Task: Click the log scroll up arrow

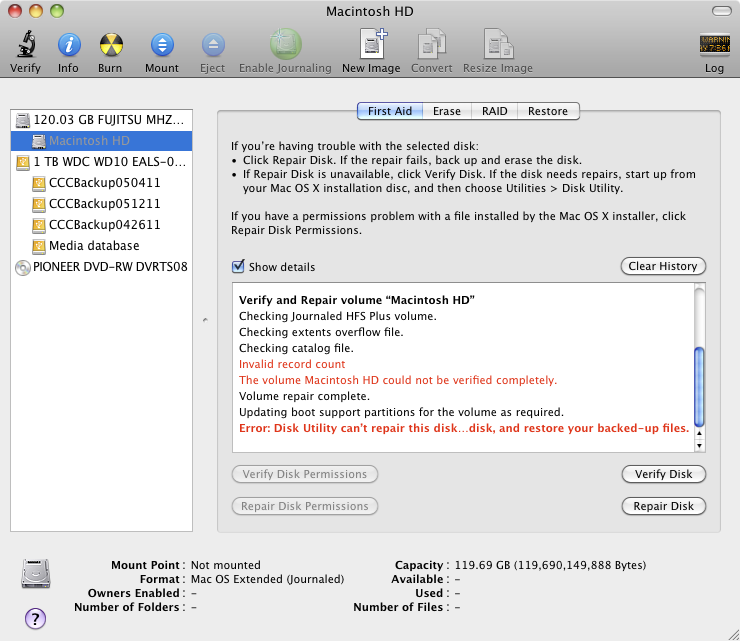Action: pyautogui.click(x=699, y=433)
